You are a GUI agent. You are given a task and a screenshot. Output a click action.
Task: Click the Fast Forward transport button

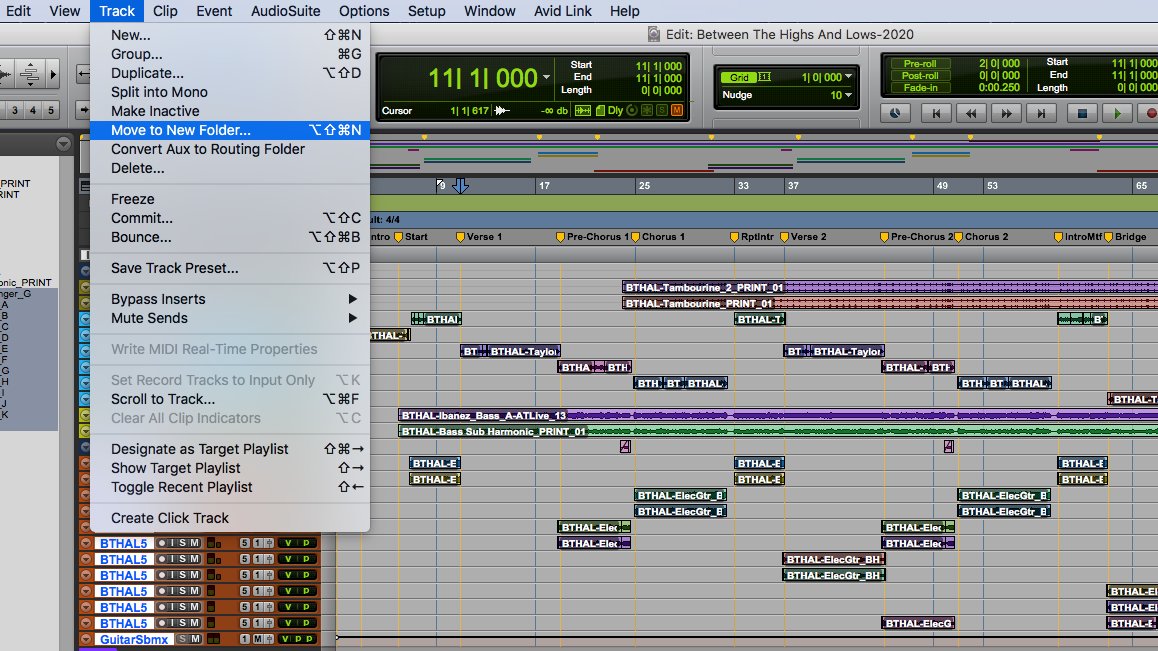tap(1006, 113)
